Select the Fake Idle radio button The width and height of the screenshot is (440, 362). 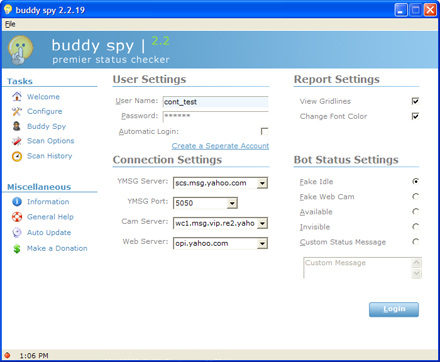416,181
